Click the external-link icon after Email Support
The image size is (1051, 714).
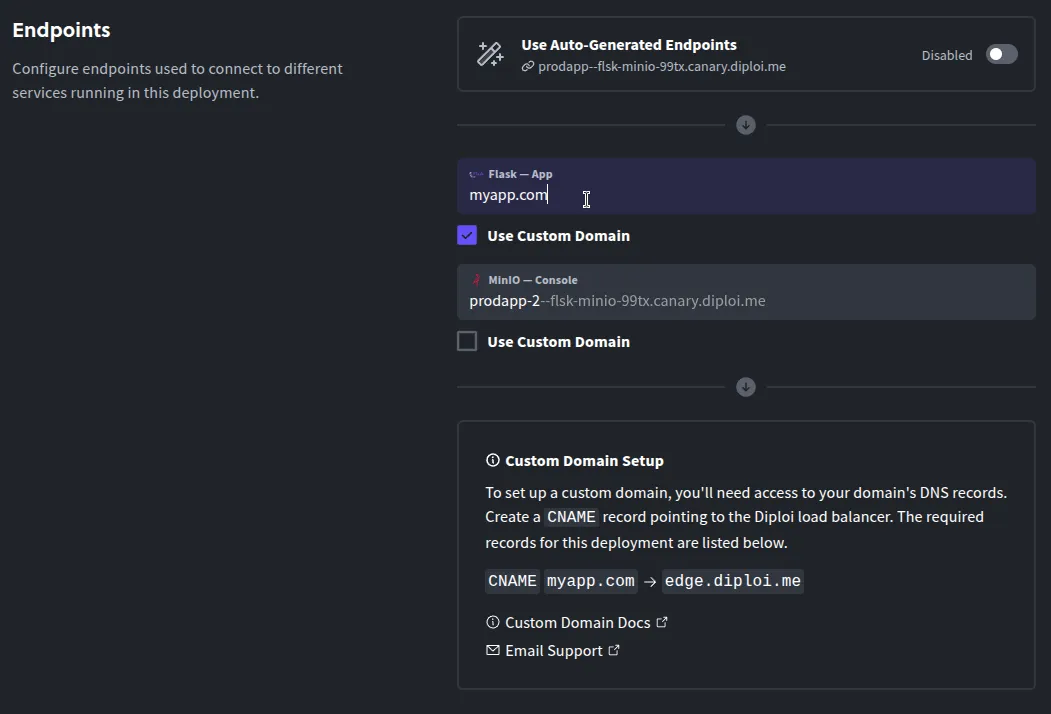tap(613, 650)
